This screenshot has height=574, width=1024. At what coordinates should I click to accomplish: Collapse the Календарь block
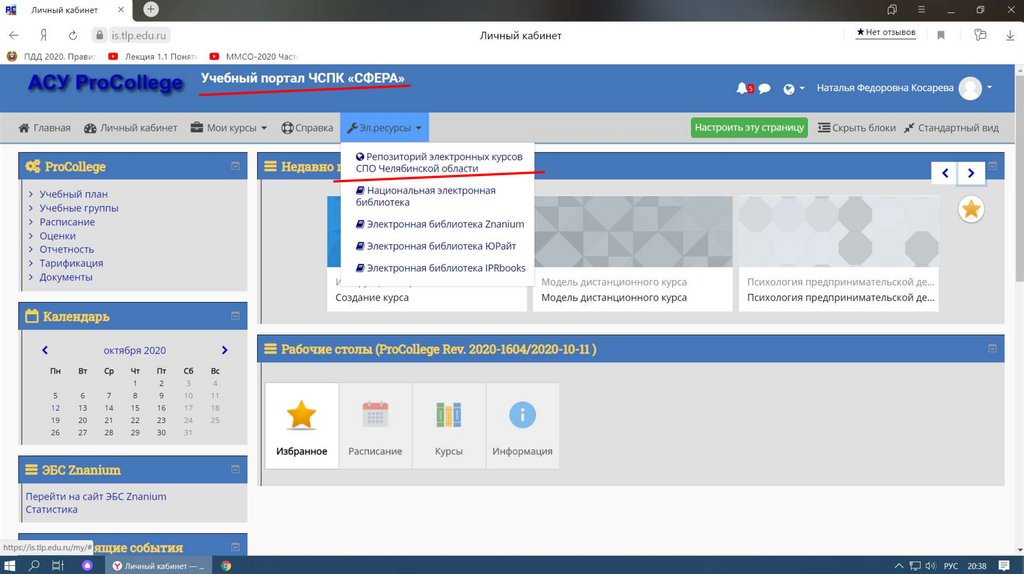tap(235, 315)
